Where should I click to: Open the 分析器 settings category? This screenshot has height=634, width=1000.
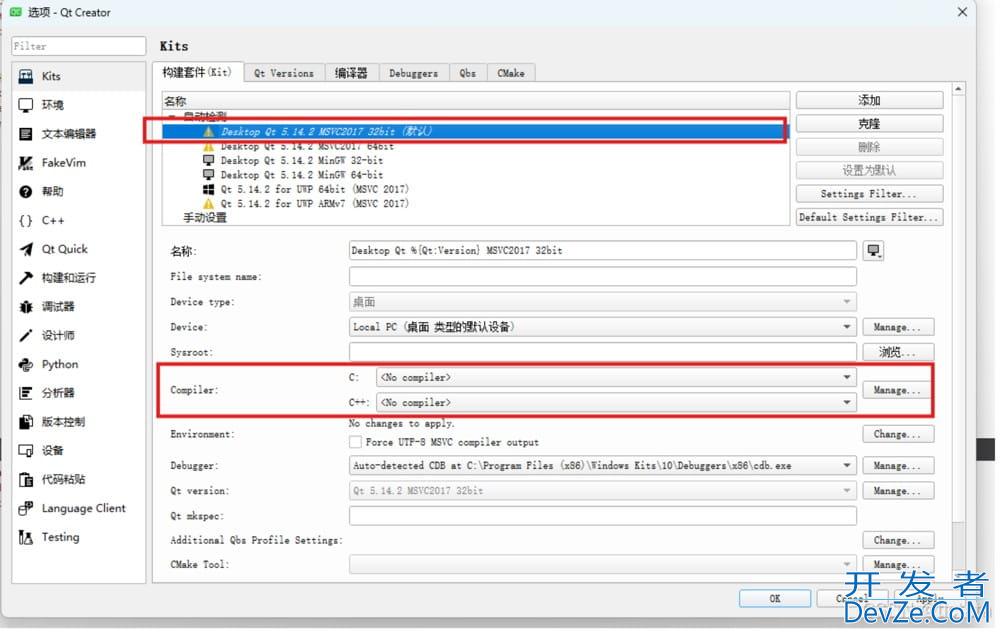tap(79, 394)
